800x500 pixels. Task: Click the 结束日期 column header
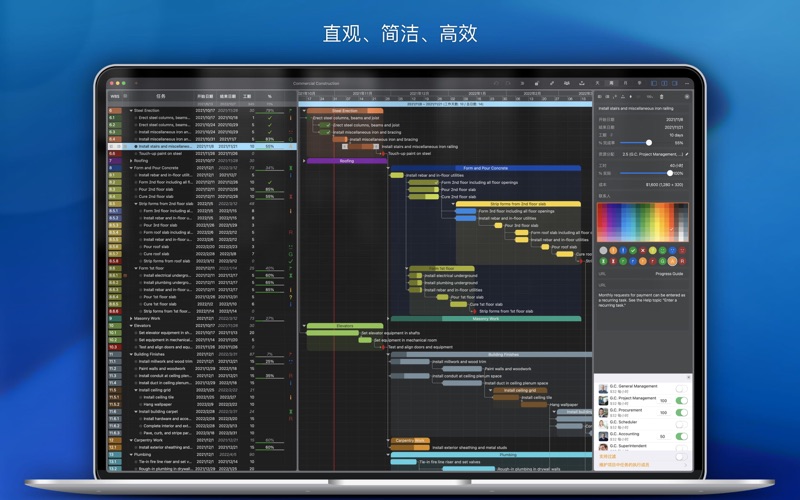pyautogui.click(x=228, y=96)
